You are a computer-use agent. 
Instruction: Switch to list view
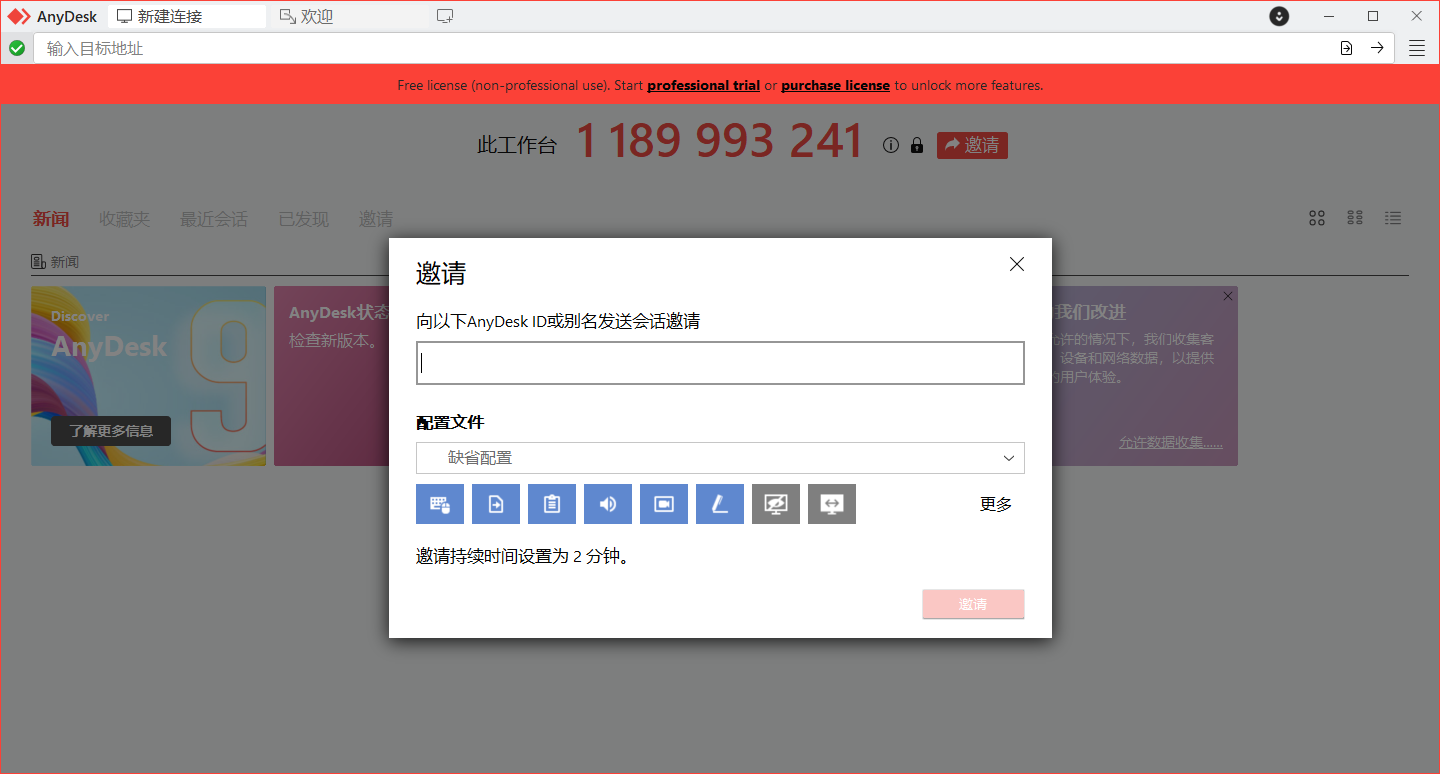point(1393,218)
